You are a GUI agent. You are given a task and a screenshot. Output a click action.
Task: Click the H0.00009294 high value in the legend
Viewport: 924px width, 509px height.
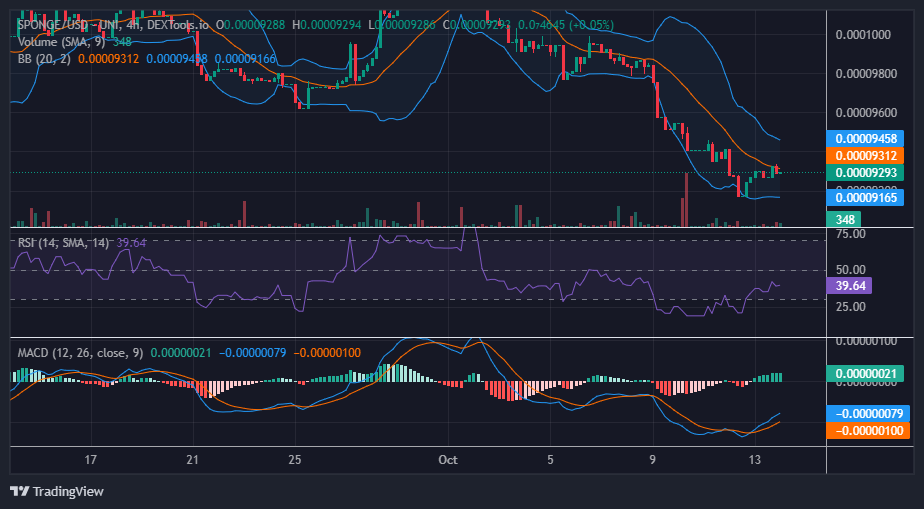pos(326,25)
